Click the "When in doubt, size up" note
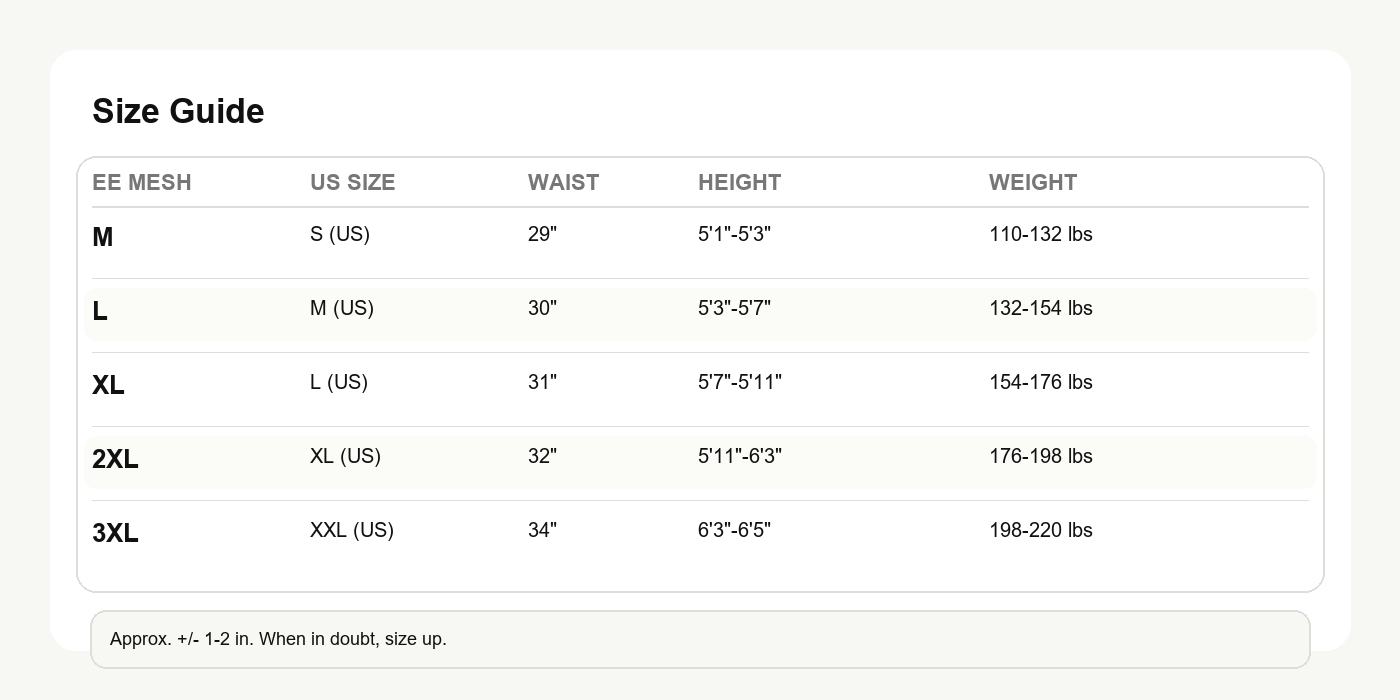The image size is (1400, 700). pos(278,639)
